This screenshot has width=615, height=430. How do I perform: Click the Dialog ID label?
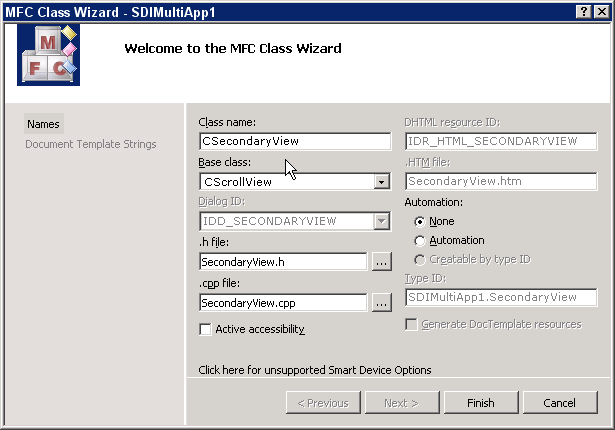click(x=222, y=202)
